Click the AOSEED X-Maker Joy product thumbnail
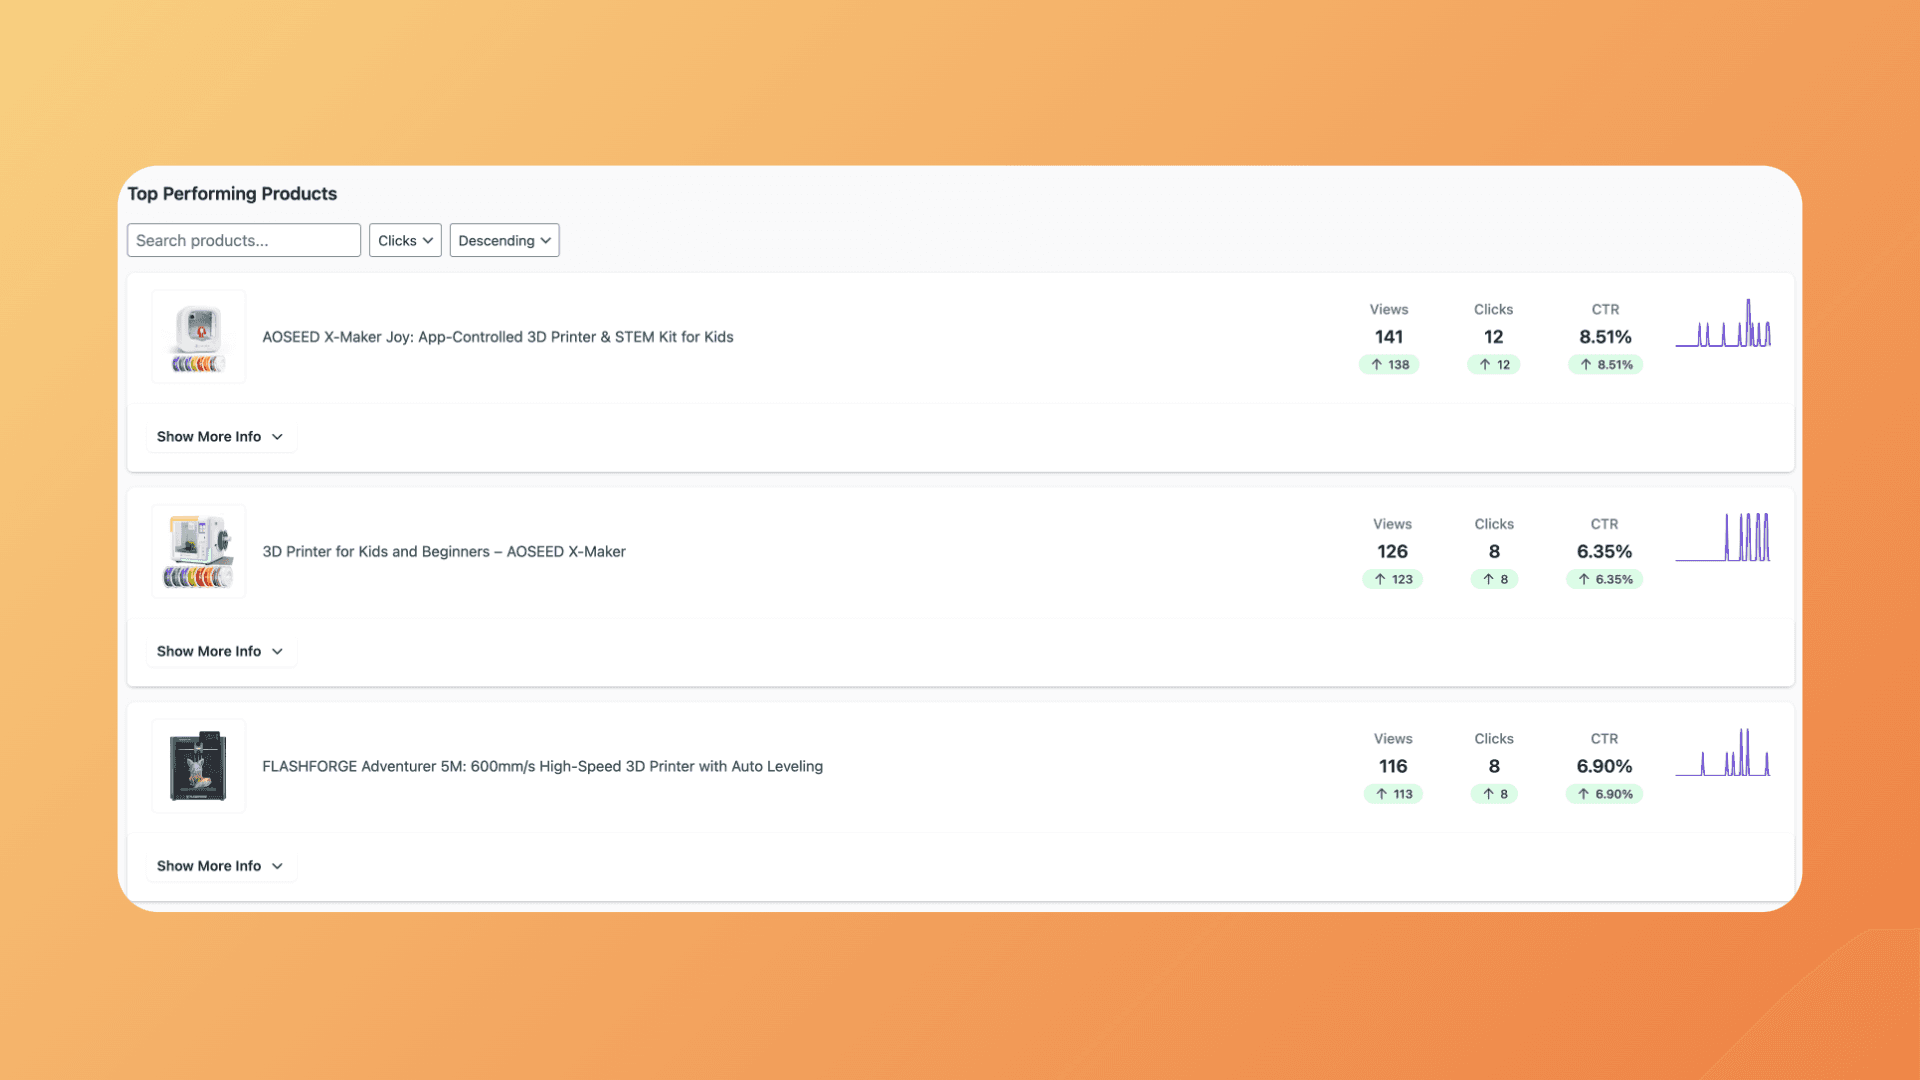This screenshot has height=1080, width=1920. [x=198, y=336]
